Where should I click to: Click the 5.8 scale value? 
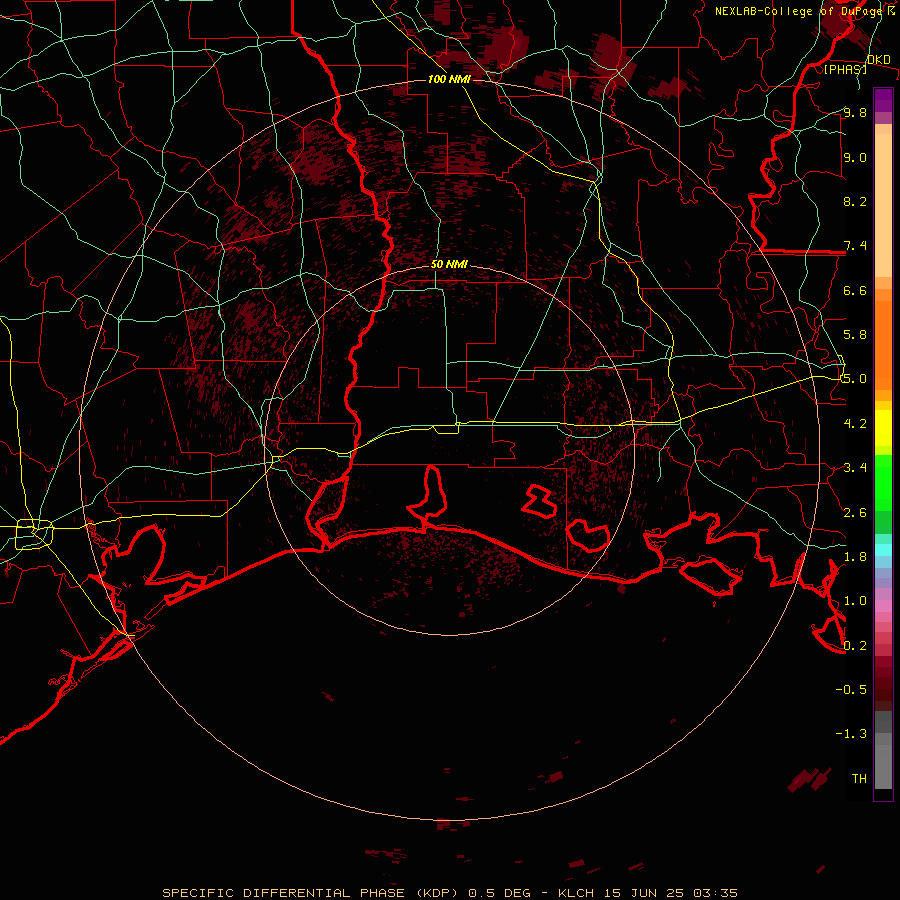coord(855,335)
